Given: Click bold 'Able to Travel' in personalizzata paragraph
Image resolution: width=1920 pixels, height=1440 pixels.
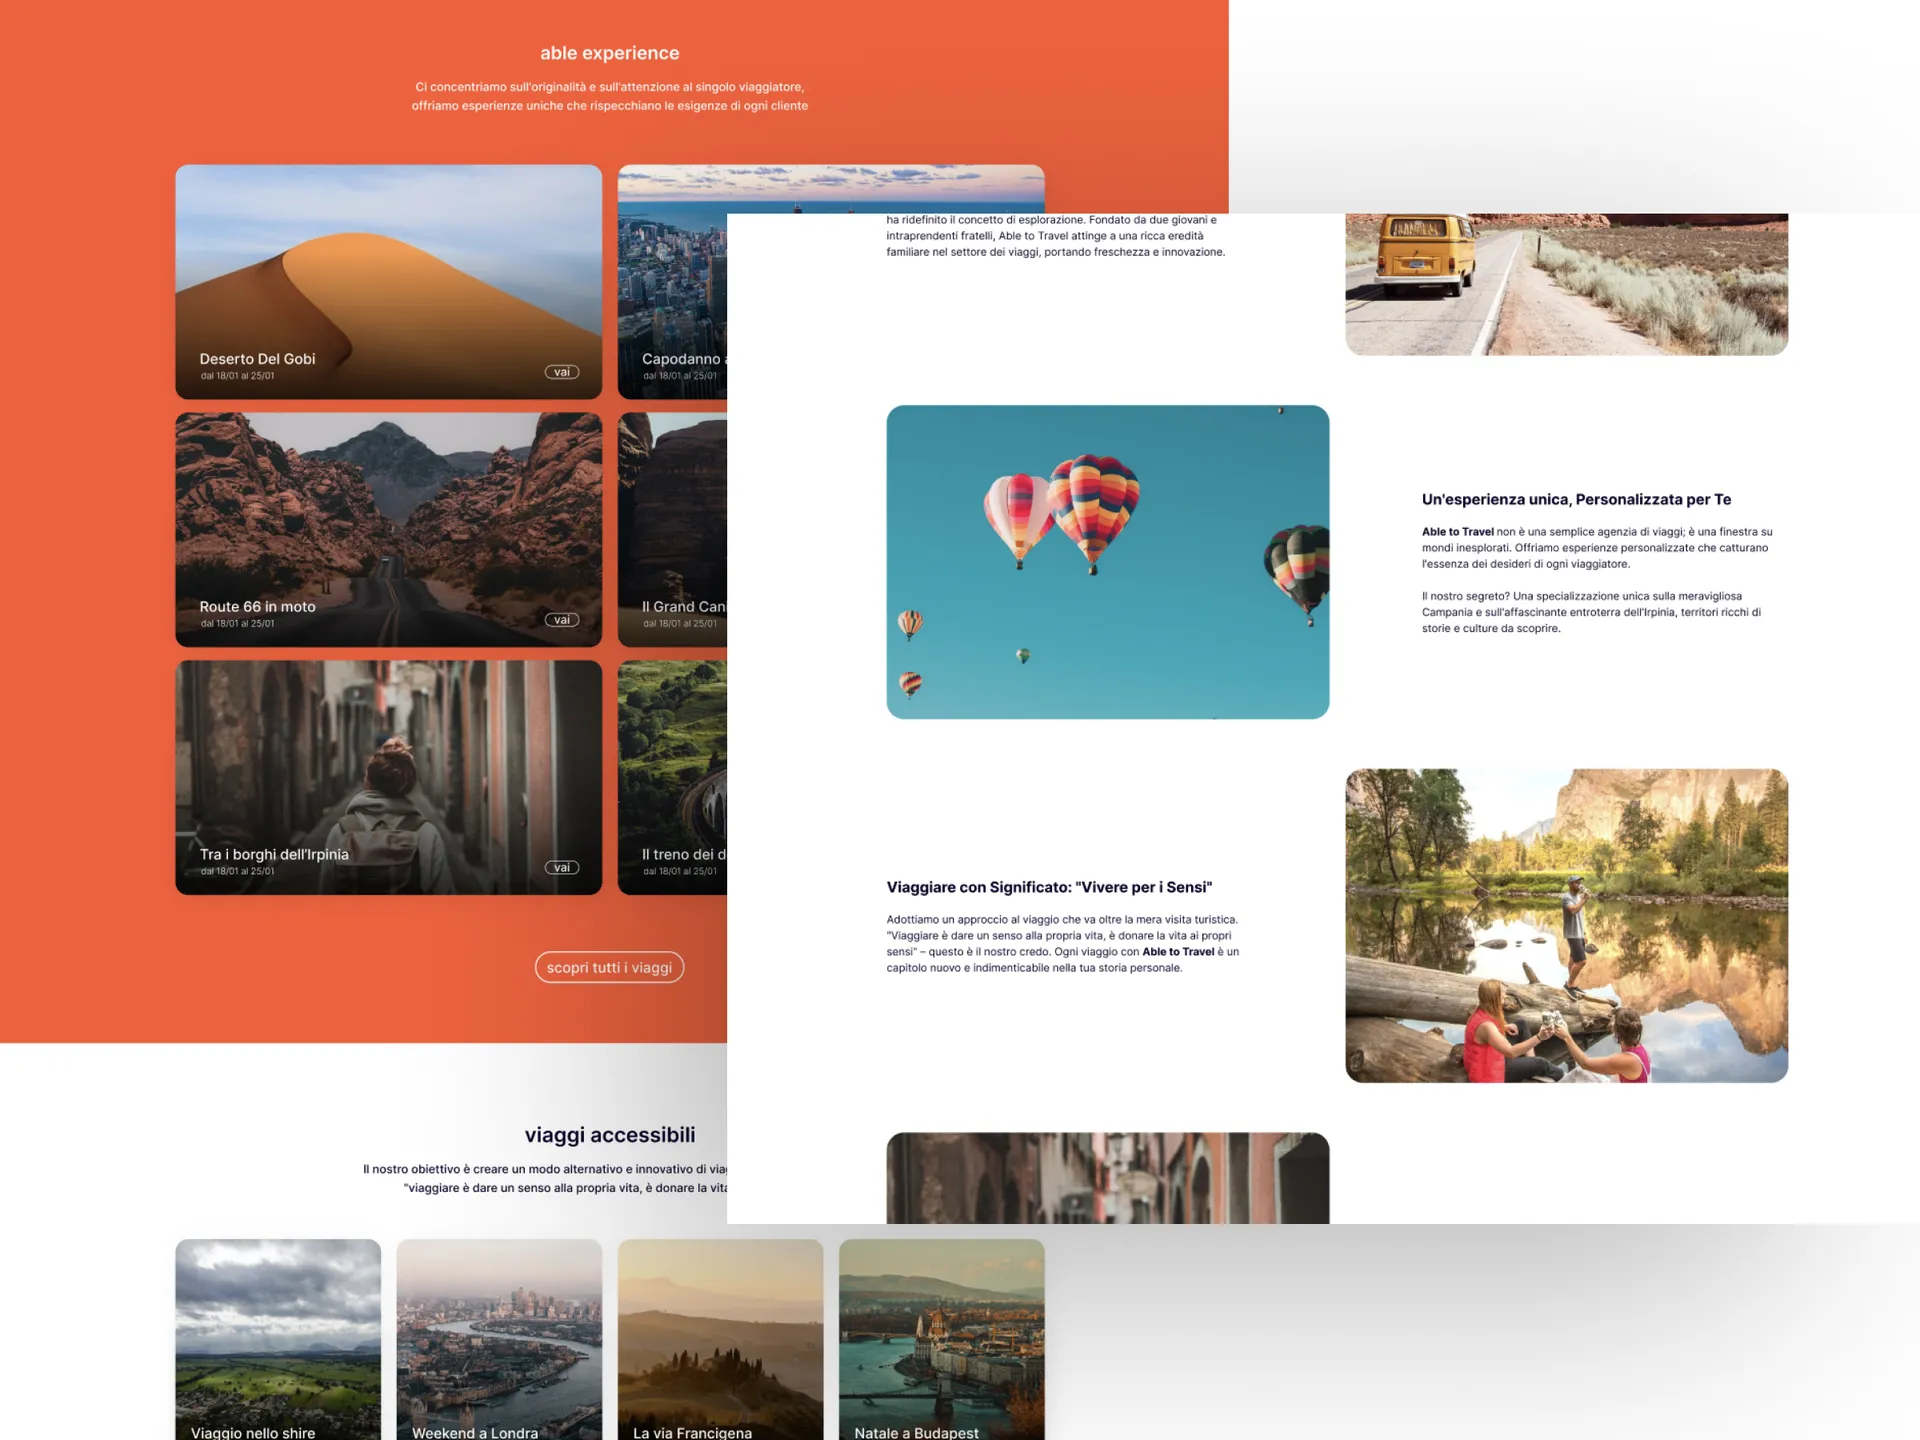Looking at the screenshot, I should [1457, 532].
